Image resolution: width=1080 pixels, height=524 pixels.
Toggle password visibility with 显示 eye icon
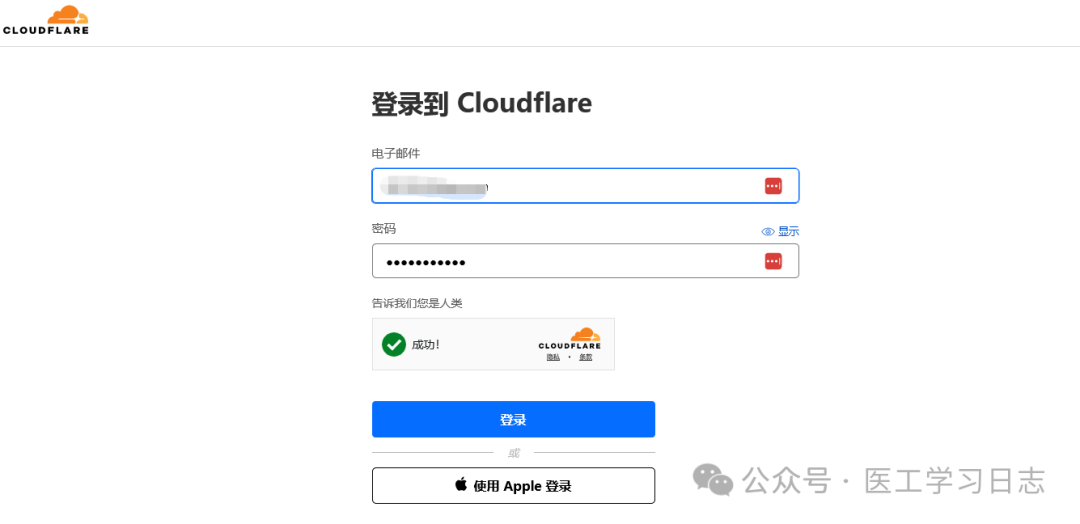[780, 231]
